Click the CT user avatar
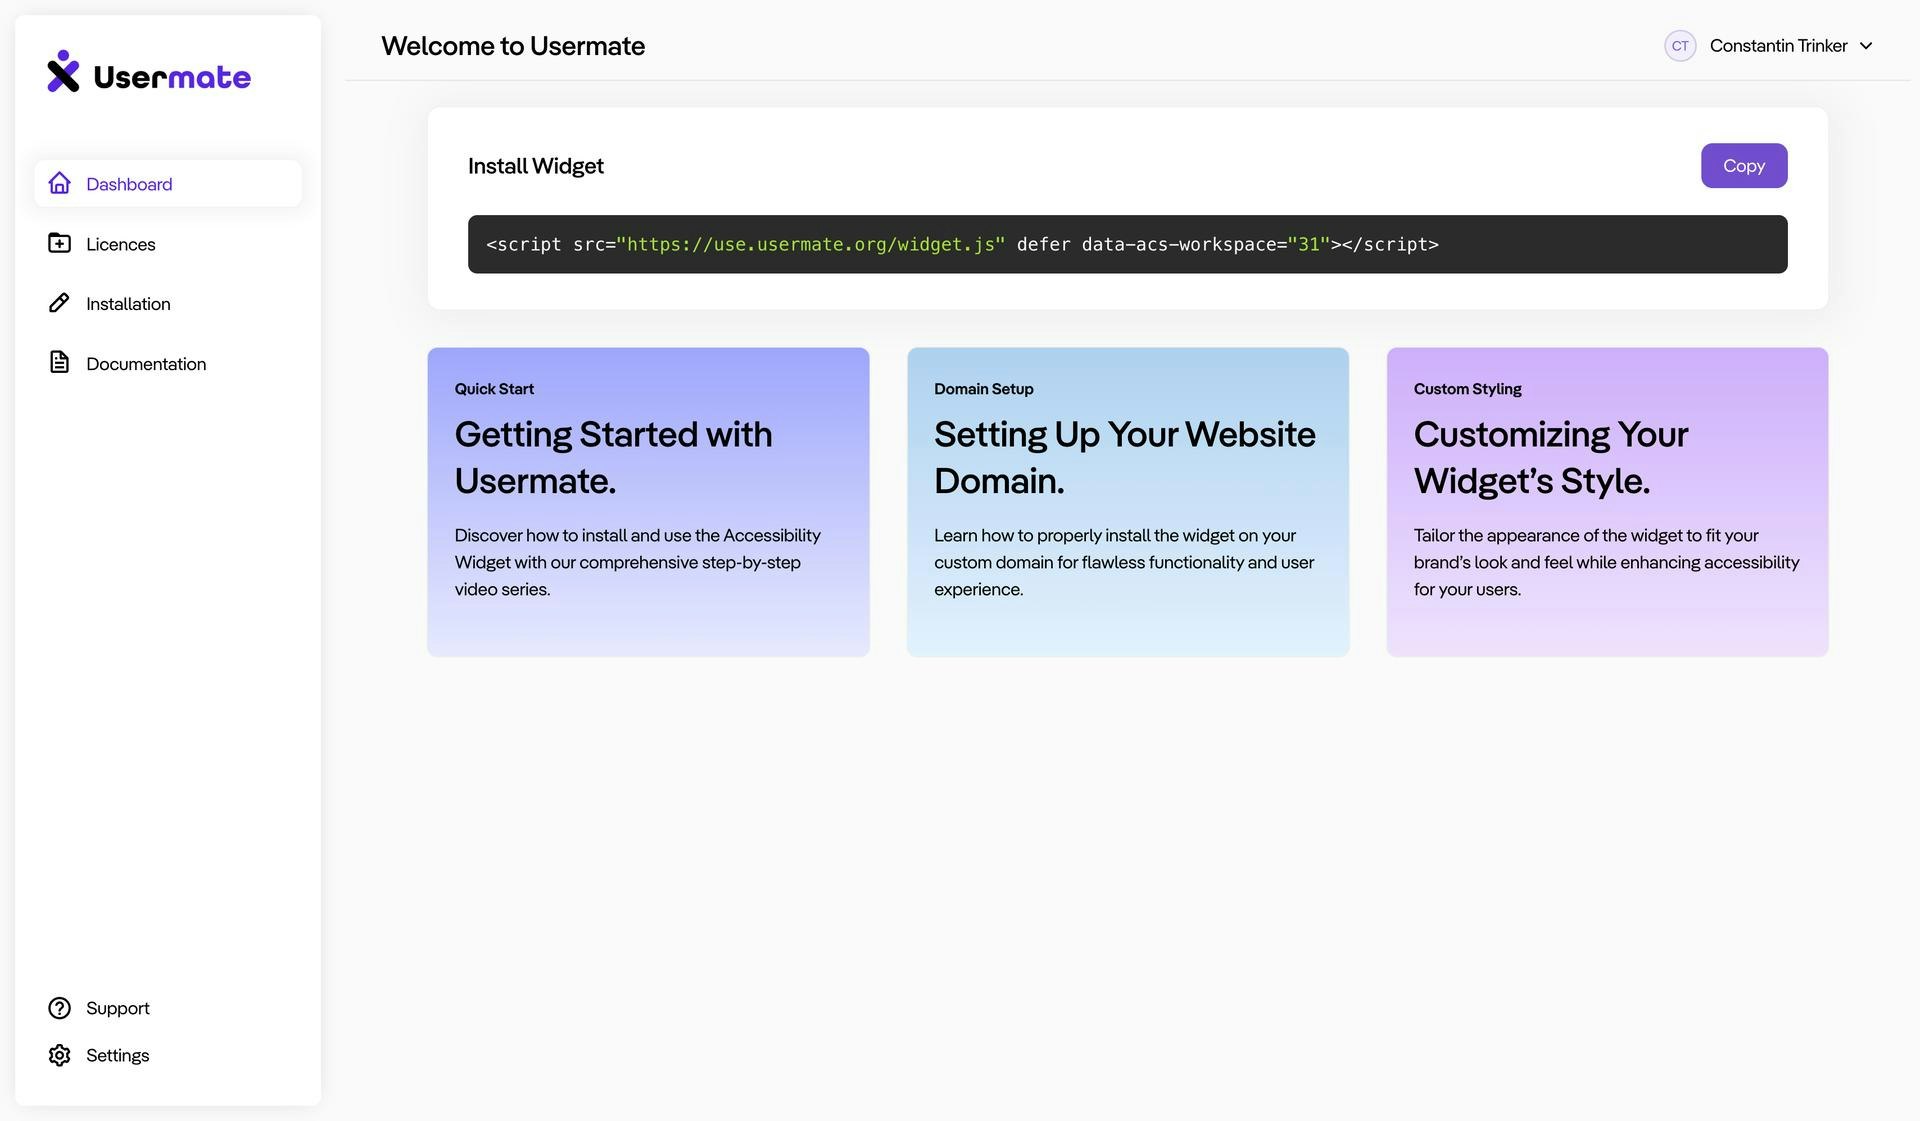 coord(1680,46)
